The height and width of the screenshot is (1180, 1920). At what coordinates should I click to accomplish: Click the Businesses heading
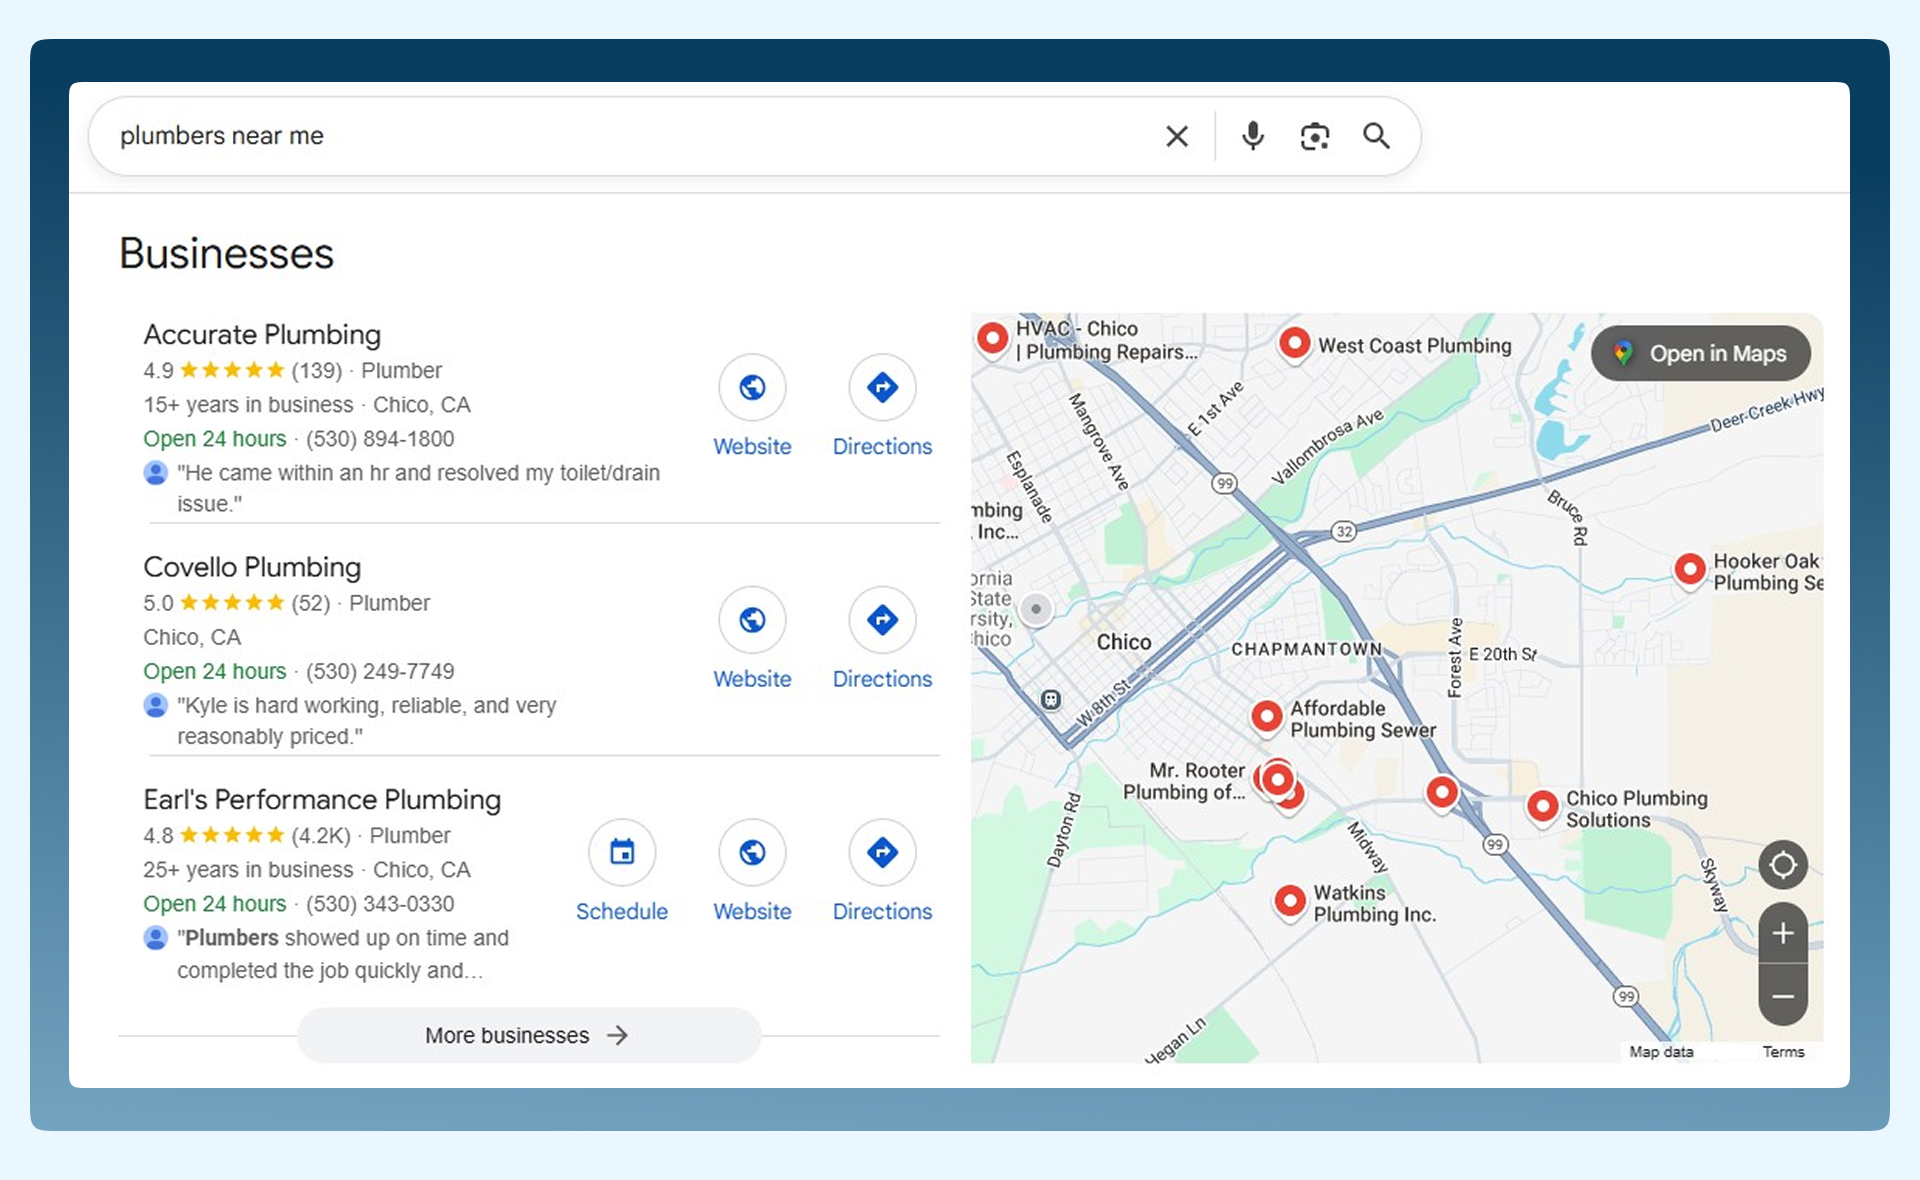pyautogui.click(x=226, y=253)
